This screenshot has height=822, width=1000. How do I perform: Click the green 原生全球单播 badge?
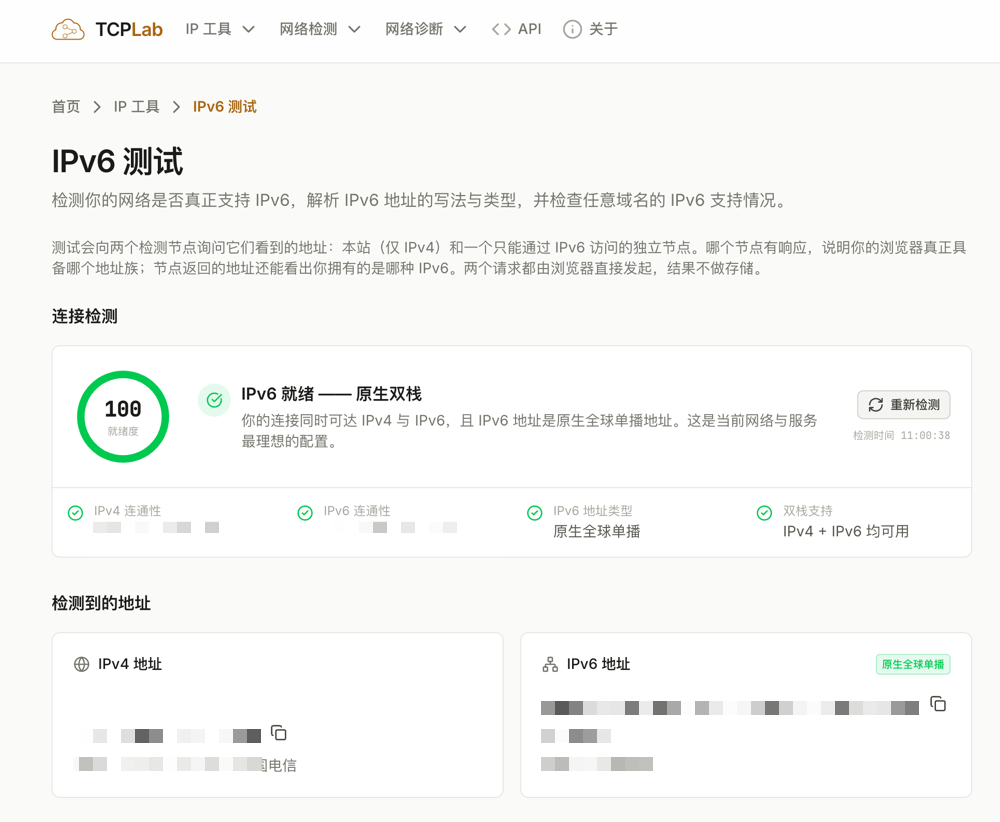913,664
